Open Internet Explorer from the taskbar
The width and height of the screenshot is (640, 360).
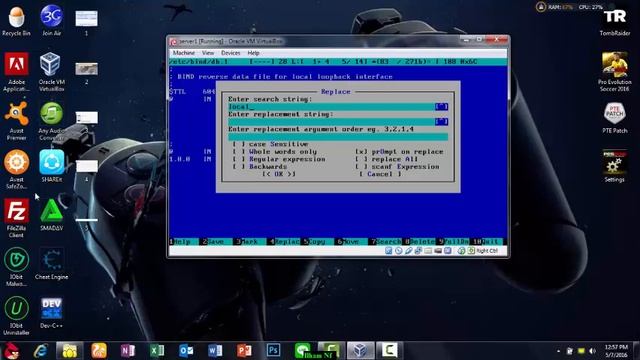coord(40,351)
